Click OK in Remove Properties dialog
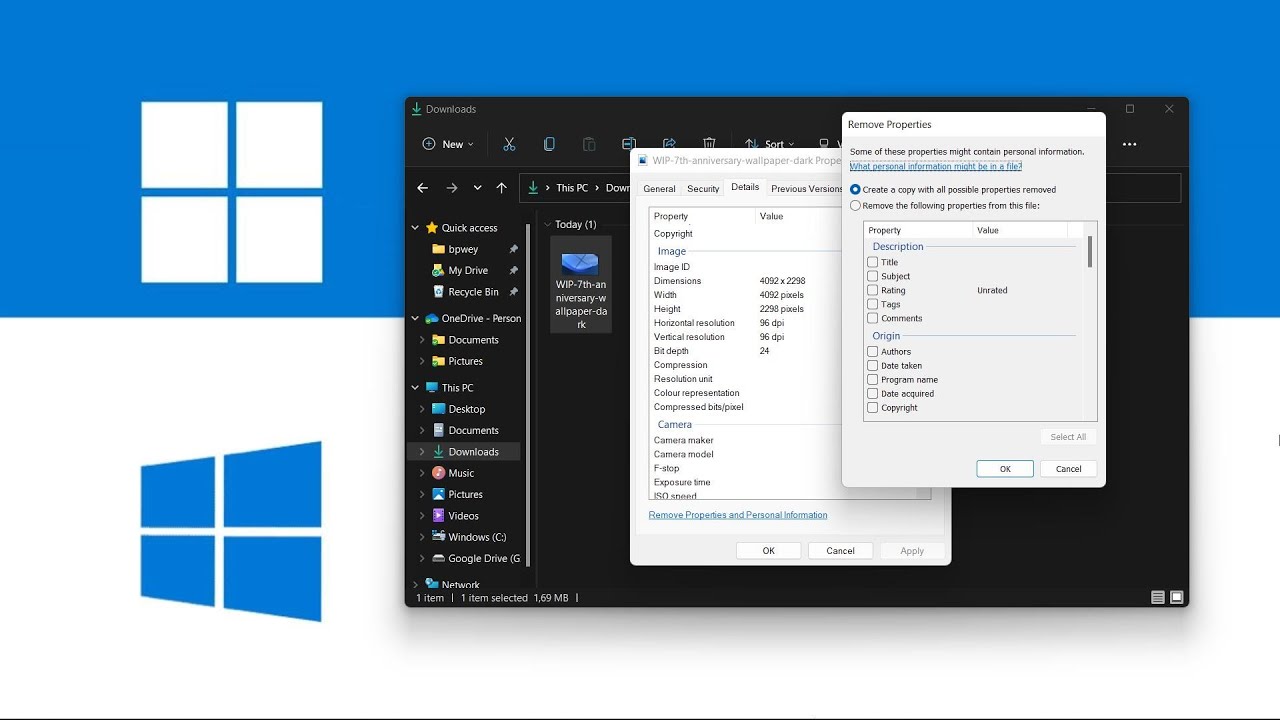This screenshot has height=720, width=1280. tap(1005, 469)
